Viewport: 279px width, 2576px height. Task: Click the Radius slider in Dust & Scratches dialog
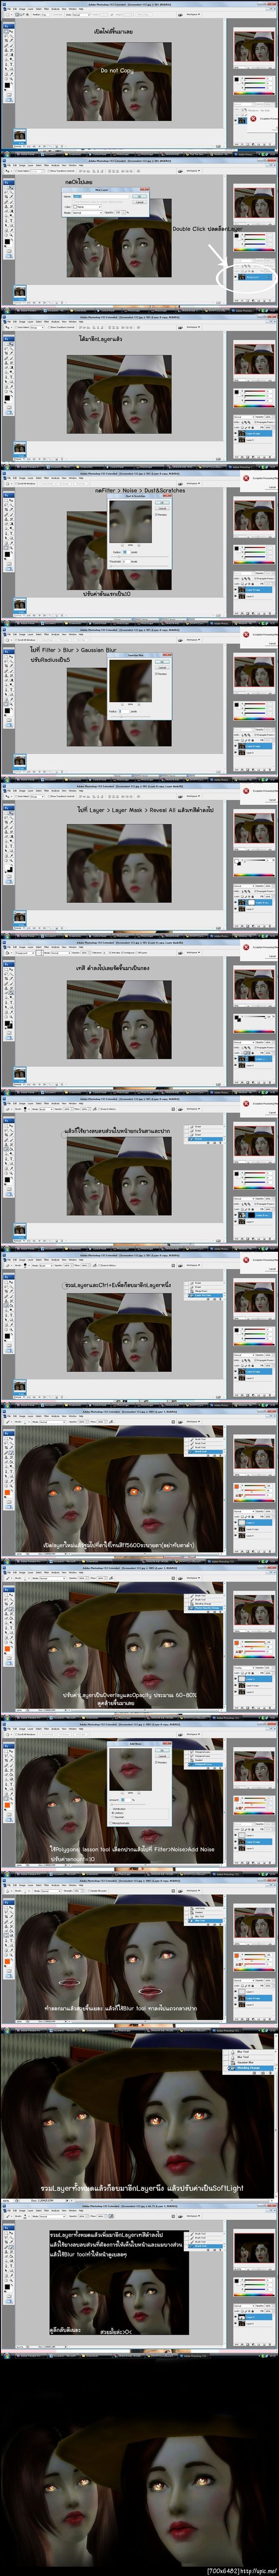coord(139,557)
